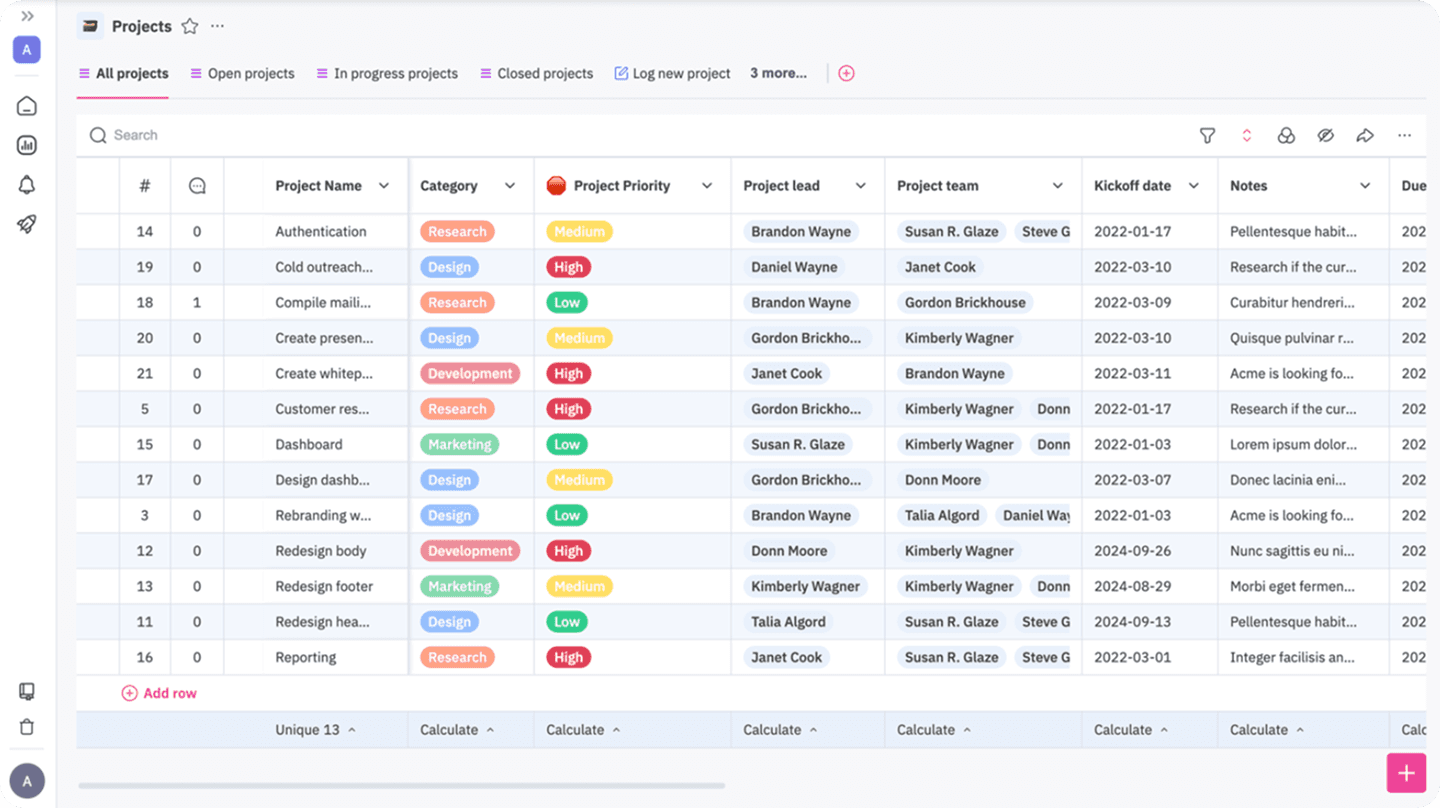
Task: Open the color rules circles icon
Action: tap(1286, 135)
